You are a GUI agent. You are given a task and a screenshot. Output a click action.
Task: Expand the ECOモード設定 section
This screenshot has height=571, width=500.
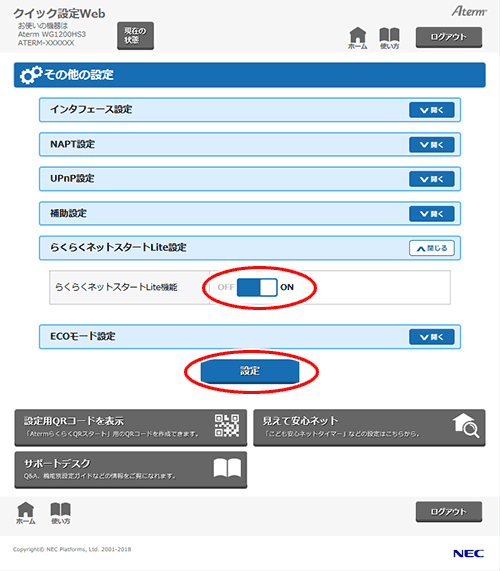(x=432, y=337)
